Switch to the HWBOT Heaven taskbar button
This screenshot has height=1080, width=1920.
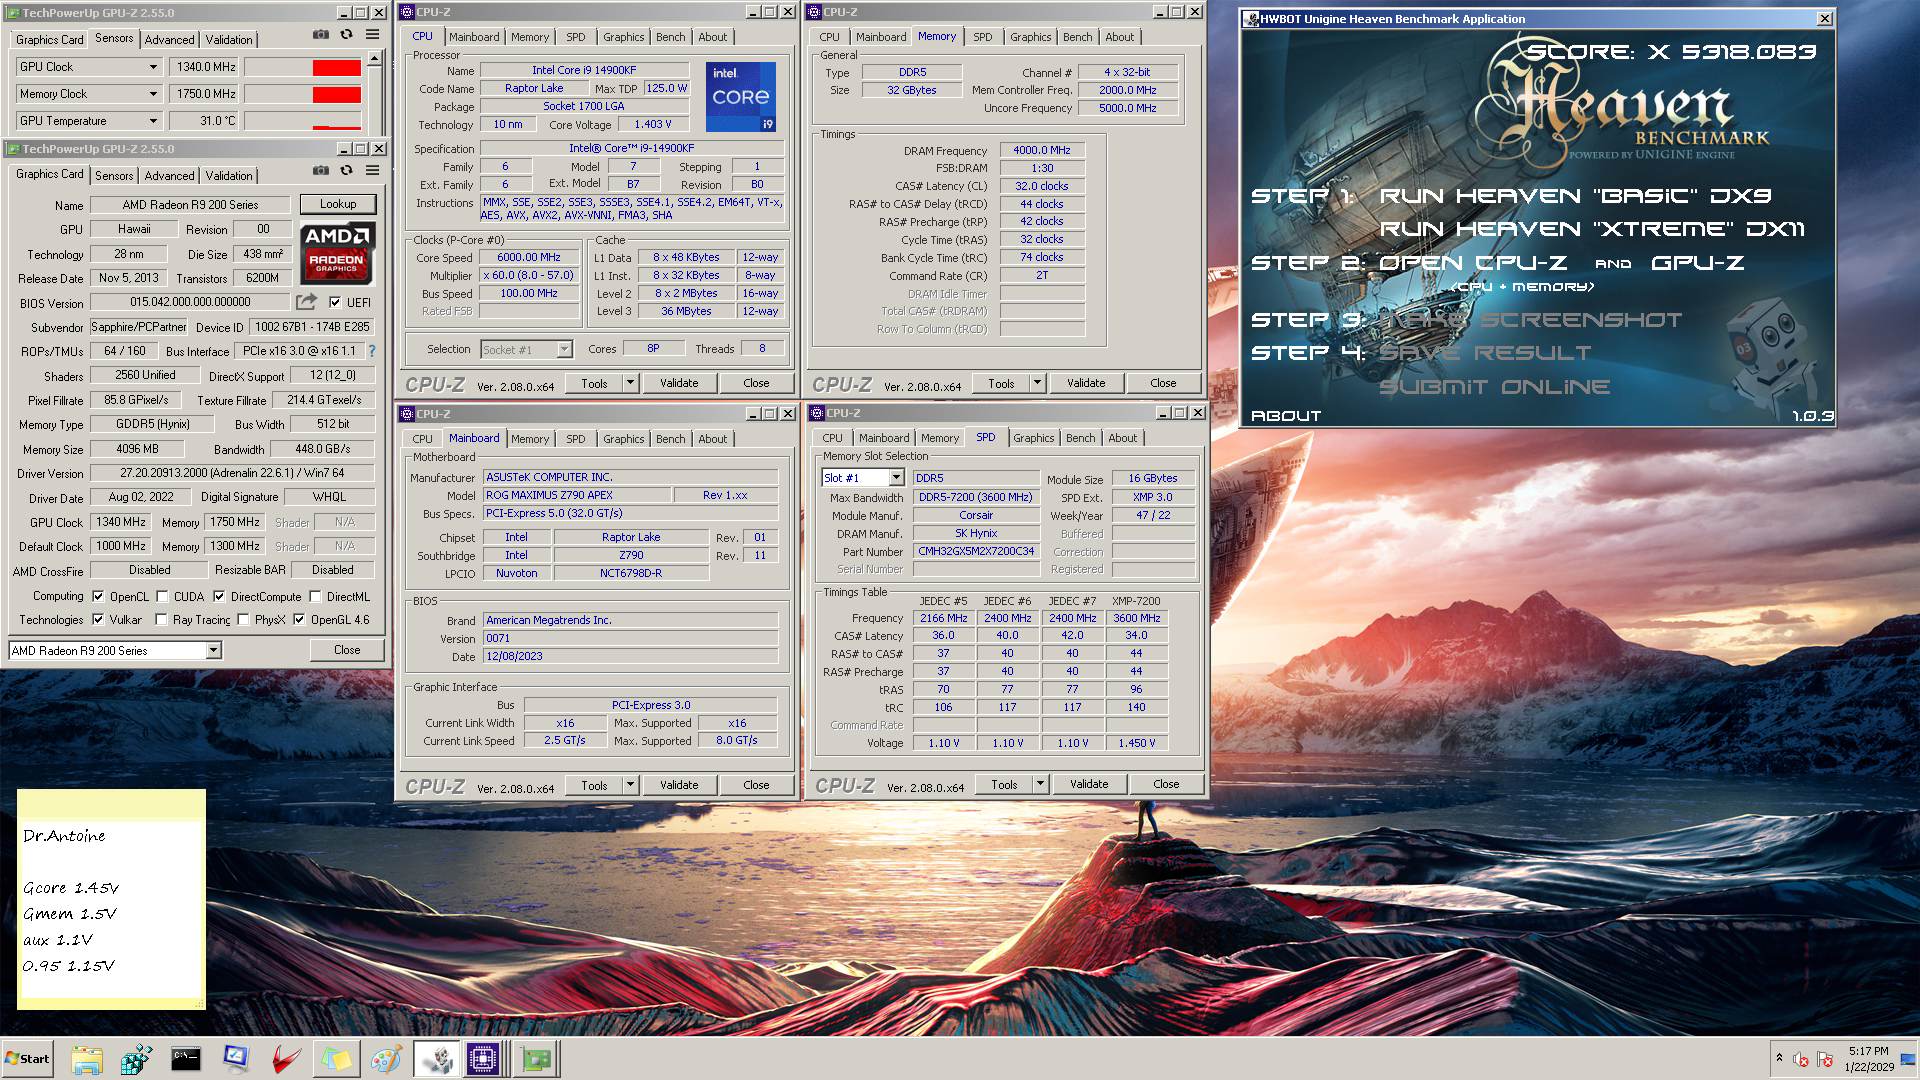(x=436, y=1059)
